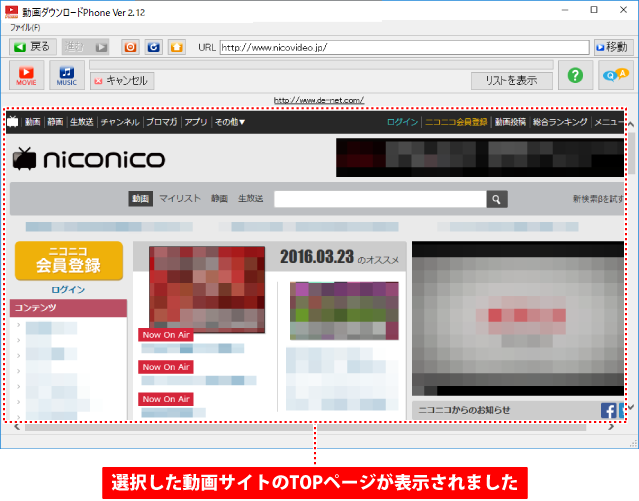Click the http://www.de-net.com/ link

tap(319, 100)
